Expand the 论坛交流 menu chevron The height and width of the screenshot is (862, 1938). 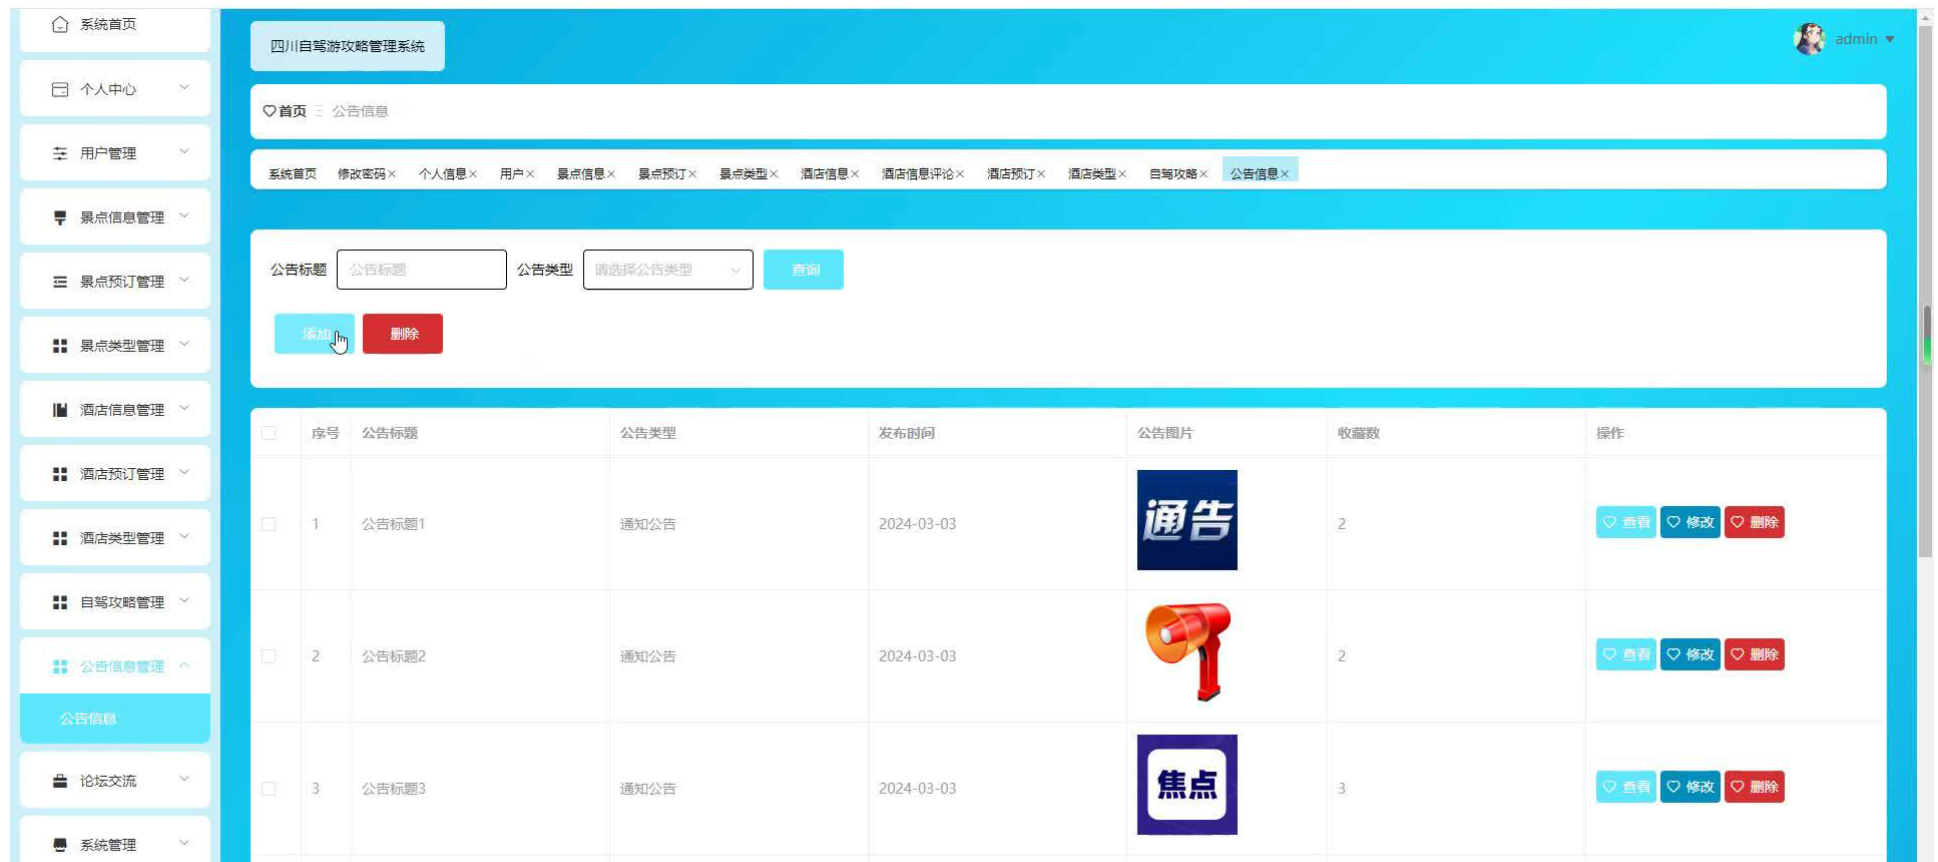point(184,779)
